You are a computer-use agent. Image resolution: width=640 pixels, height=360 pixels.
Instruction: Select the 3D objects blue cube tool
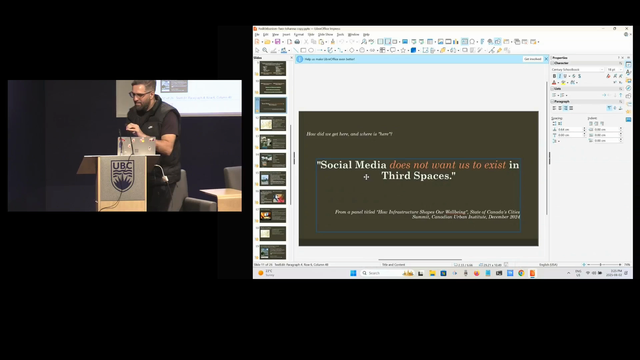pos(413,50)
